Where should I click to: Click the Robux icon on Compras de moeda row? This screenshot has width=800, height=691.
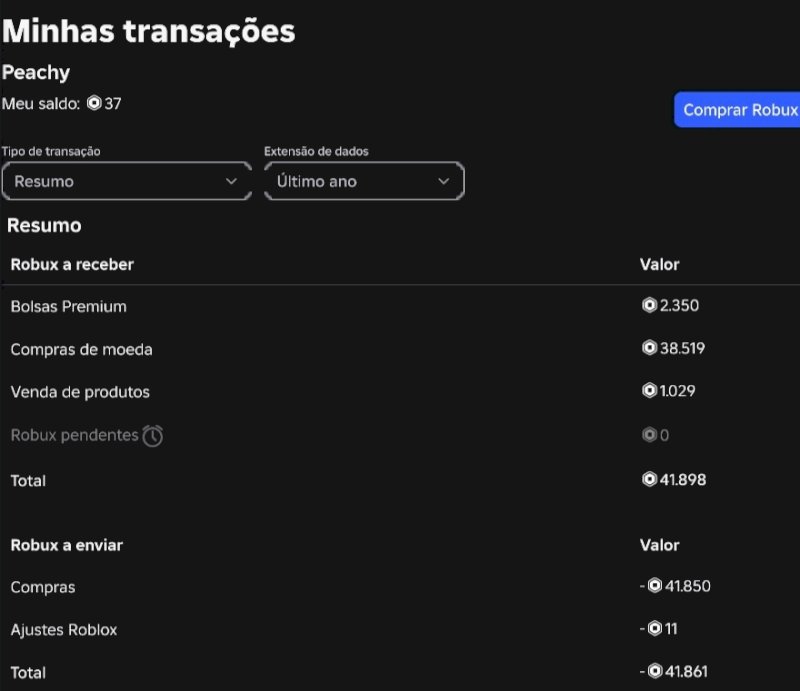click(x=649, y=349)
